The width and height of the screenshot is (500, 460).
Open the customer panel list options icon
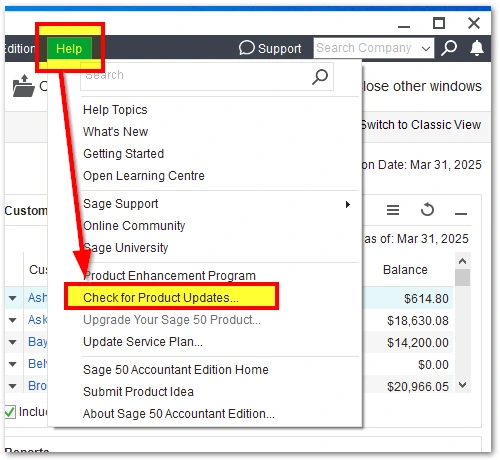tap(393, 210)
